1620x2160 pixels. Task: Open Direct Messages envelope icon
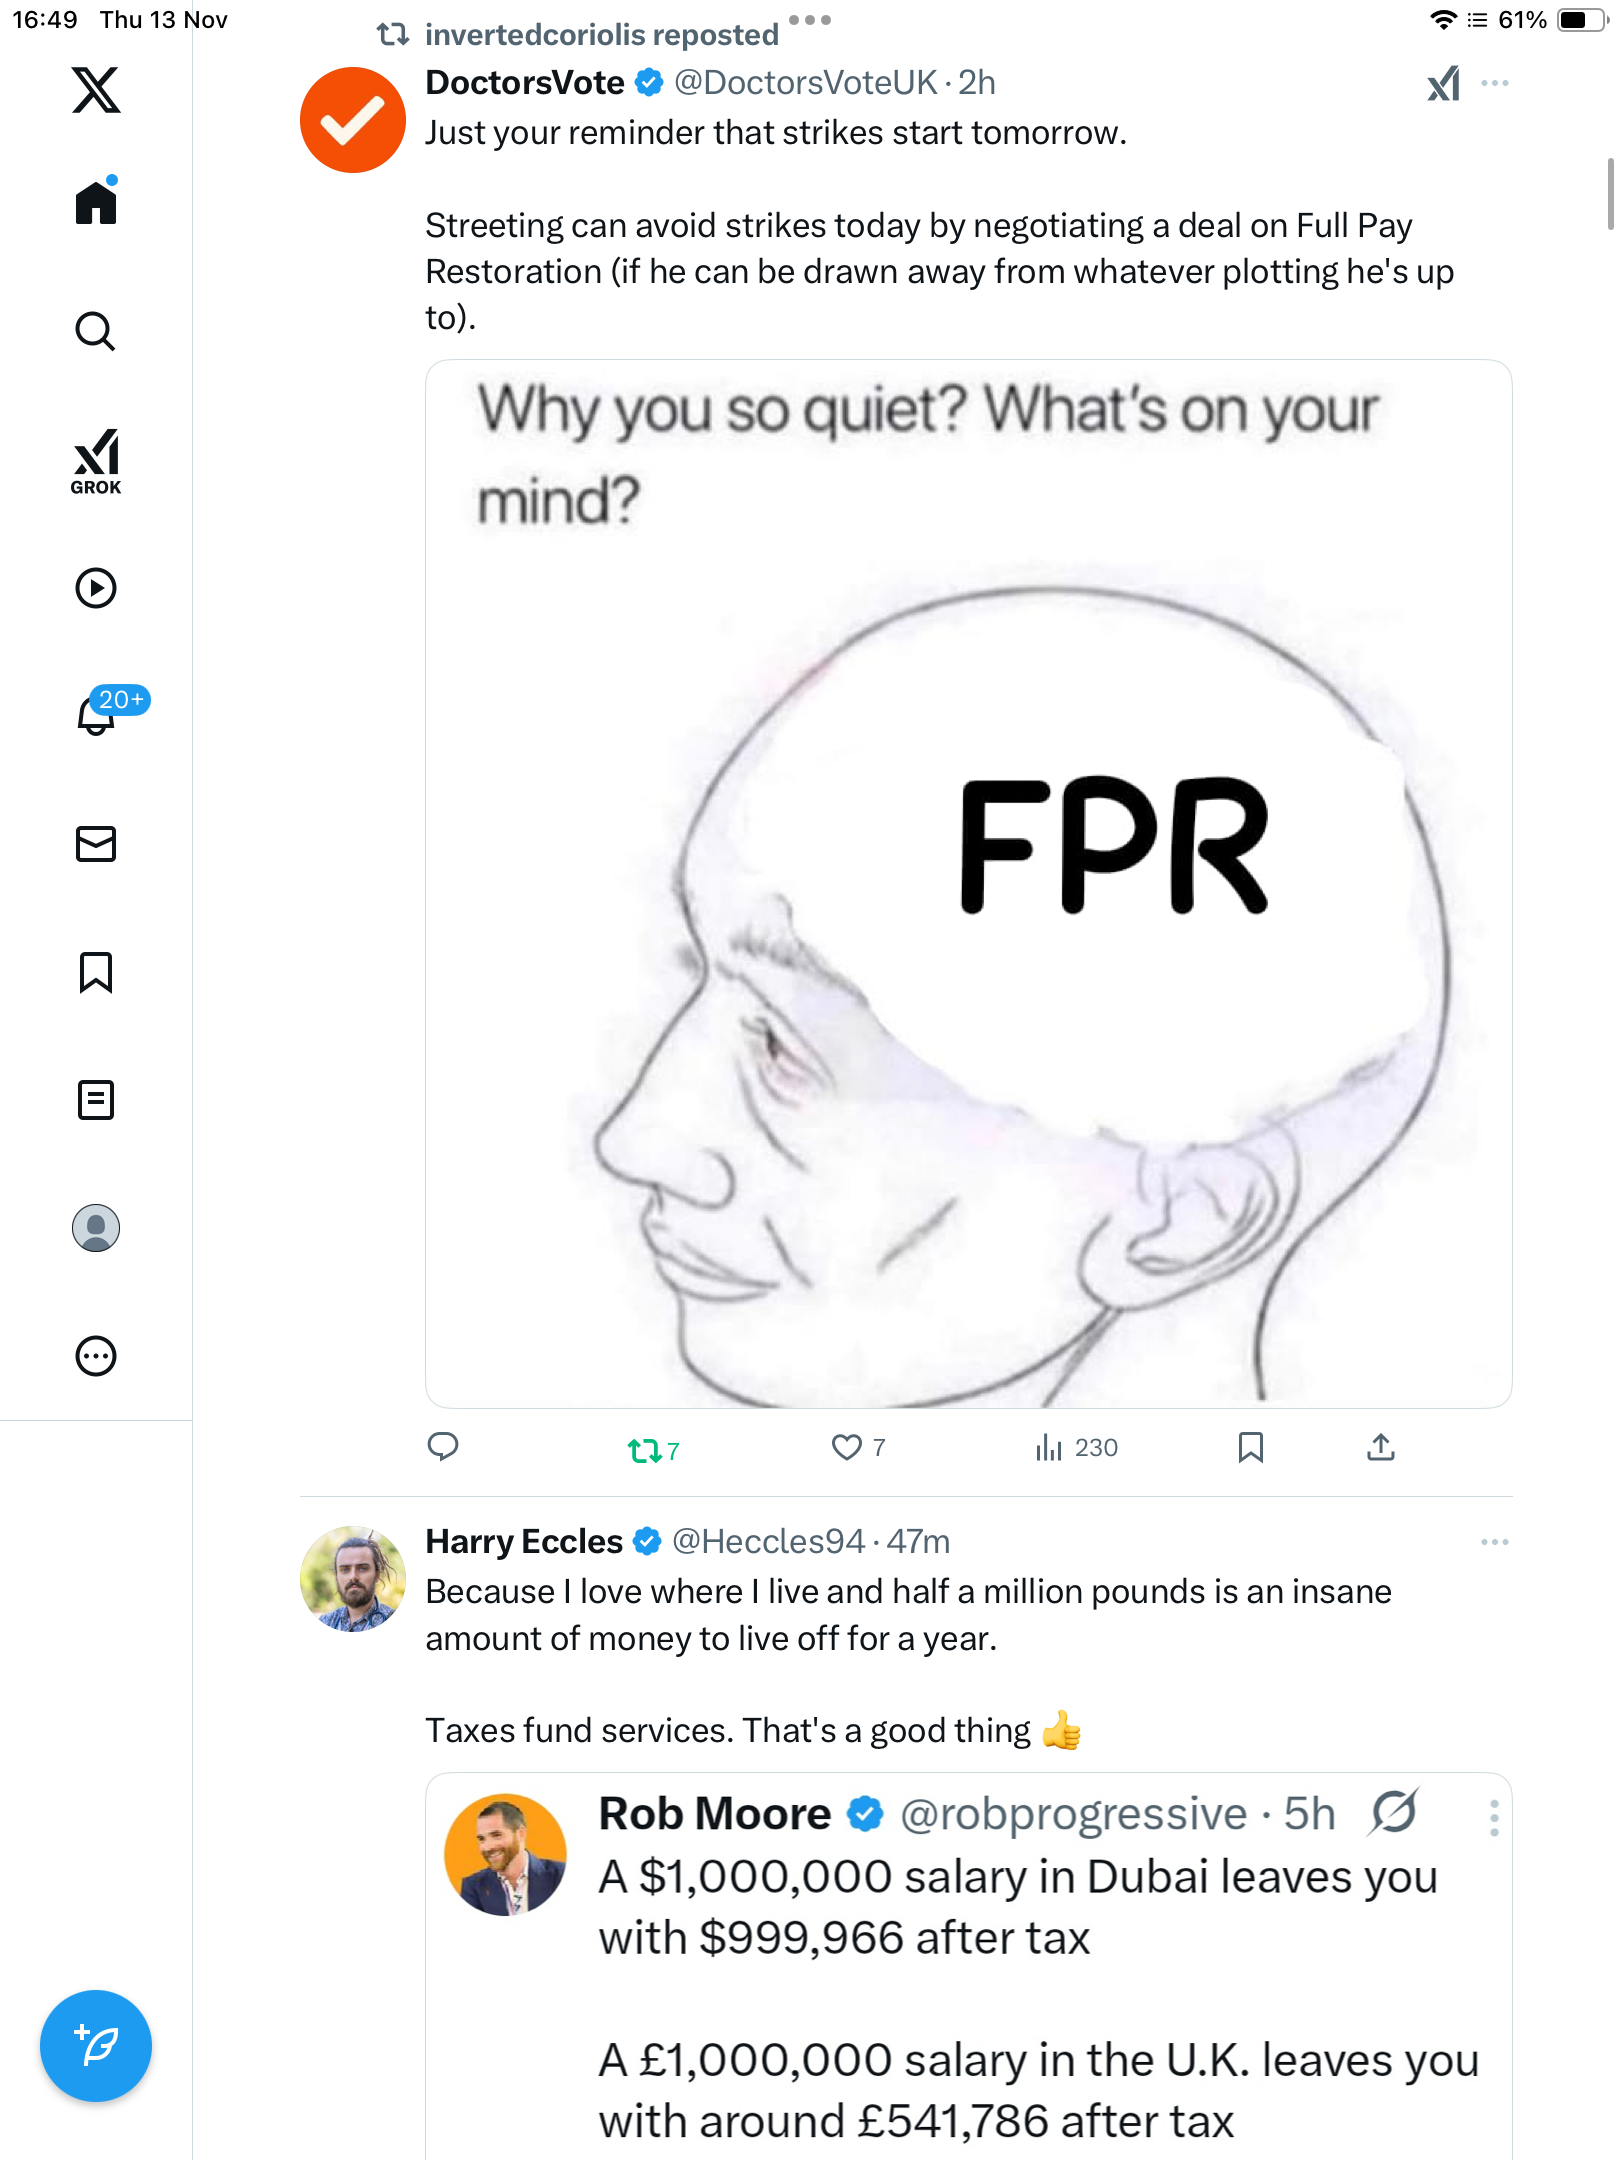96,844
